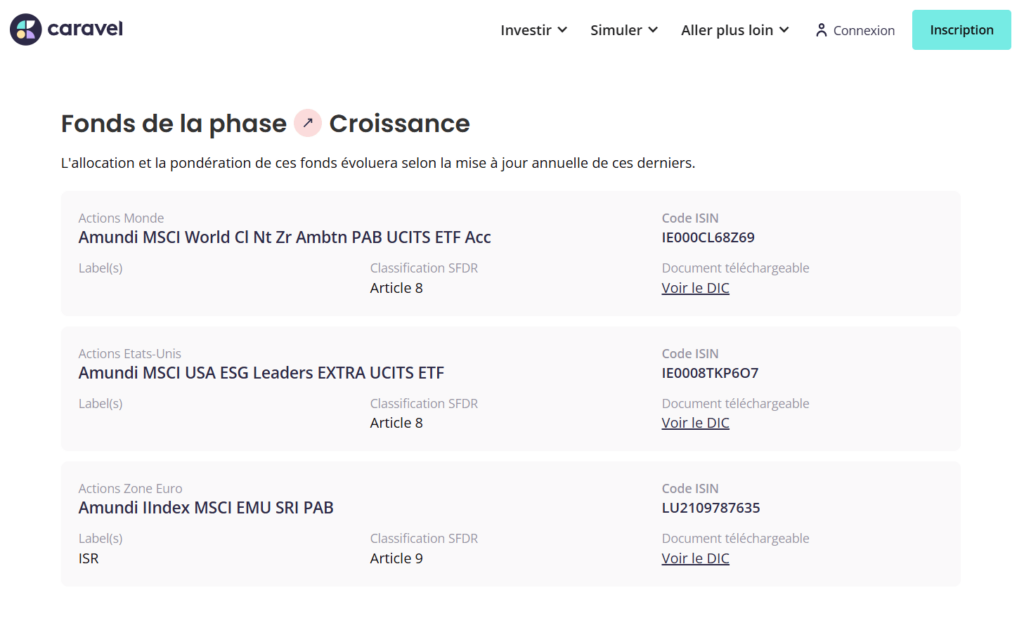1024x623 pixels.
Task: Click the Actions Zone Euro category label
Action: coord(130,488)
